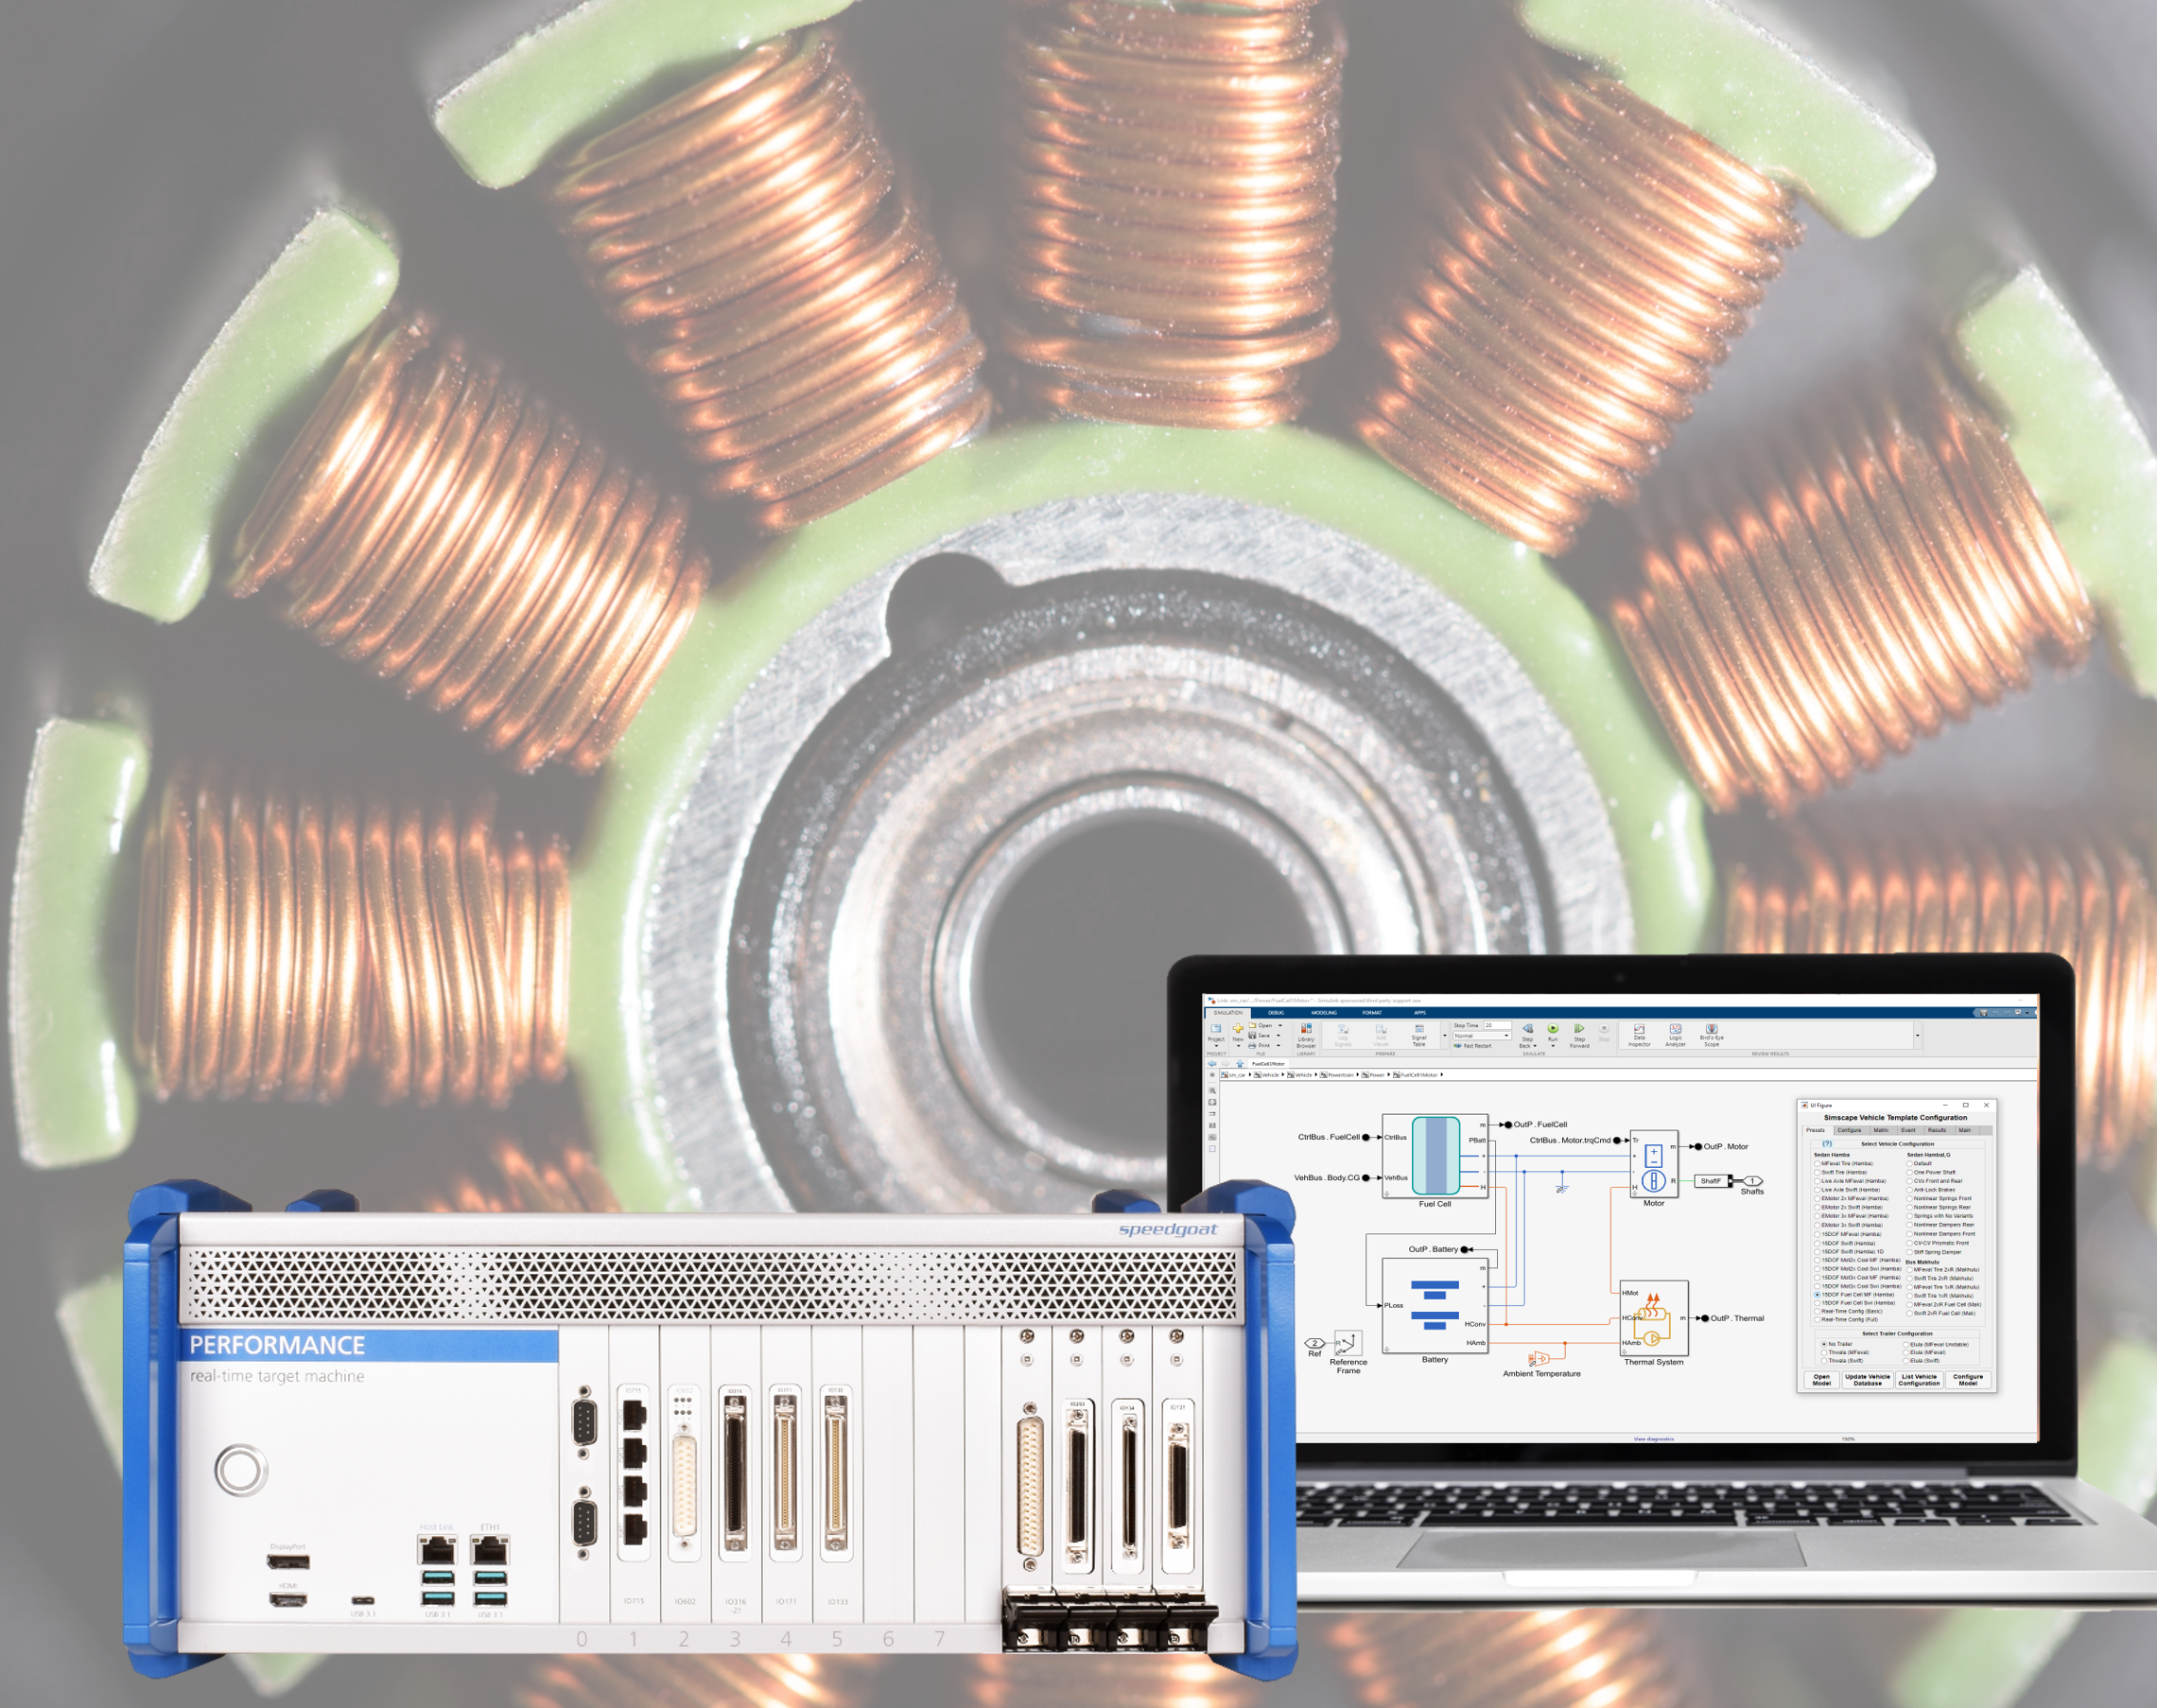Click the Step Back control
2157x1708 pixels.
coord(1528,1030)
